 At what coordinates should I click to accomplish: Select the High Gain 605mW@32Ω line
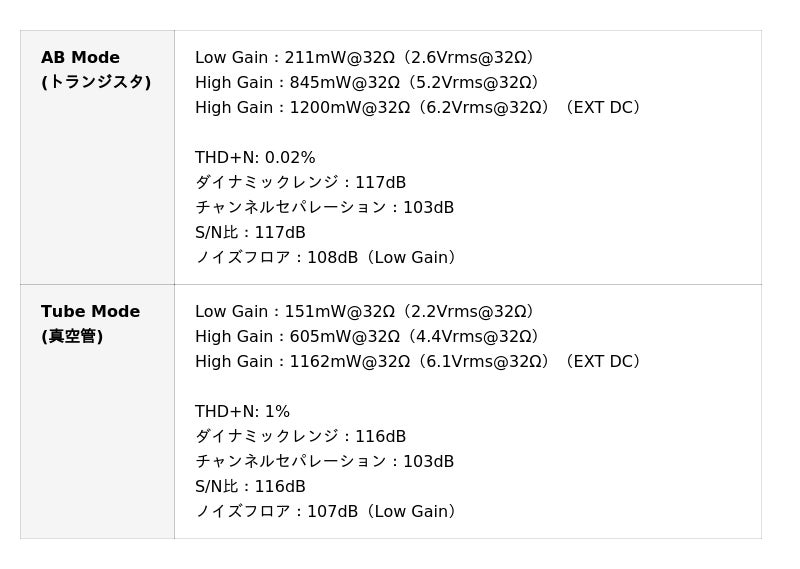click(367, 337)
